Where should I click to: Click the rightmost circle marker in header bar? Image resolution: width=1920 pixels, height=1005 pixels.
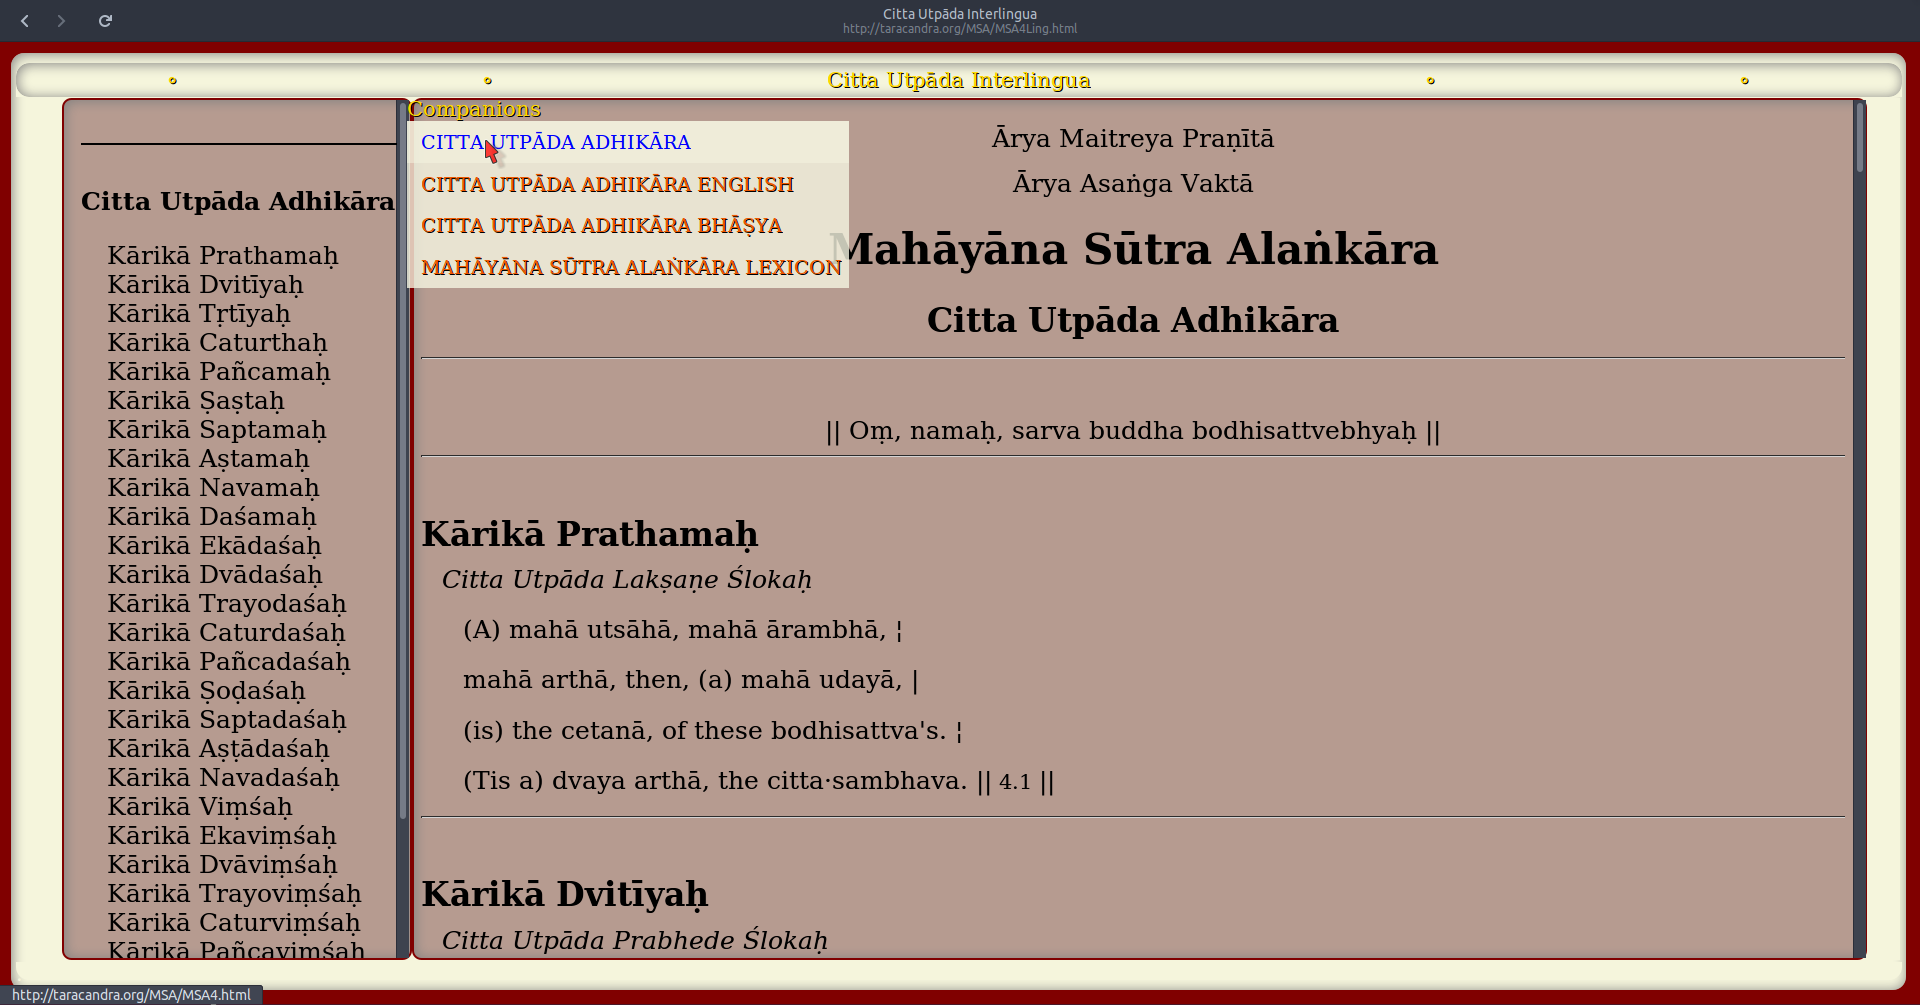point(1745,81)
